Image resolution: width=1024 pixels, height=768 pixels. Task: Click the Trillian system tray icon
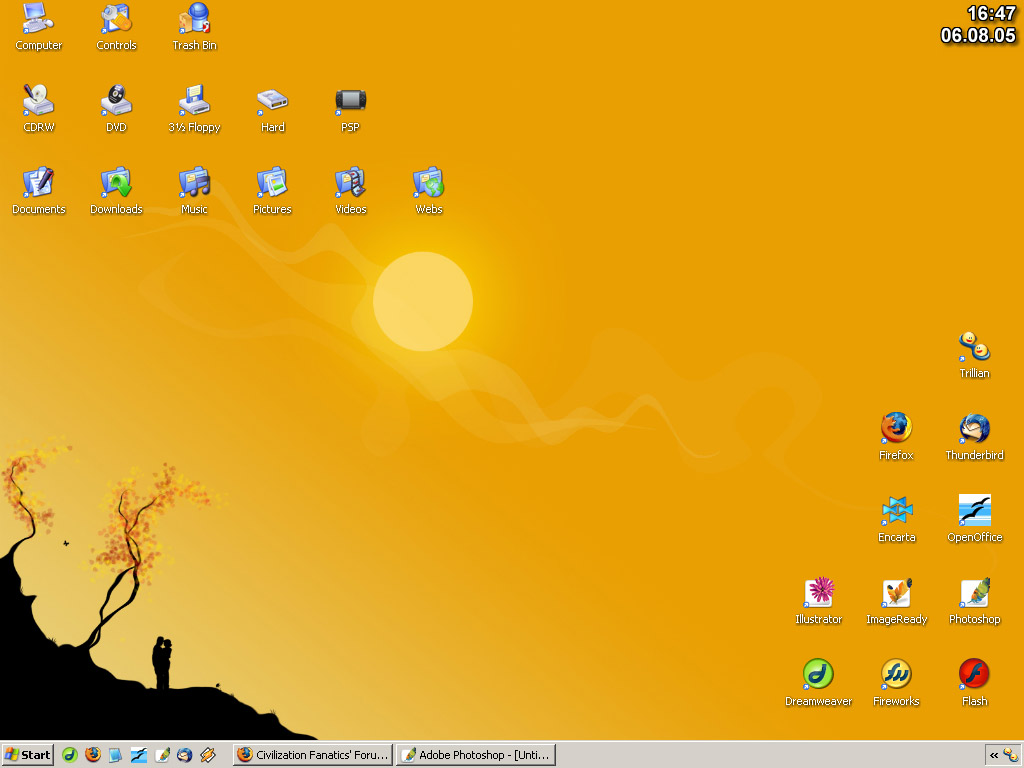(1012, 755)
